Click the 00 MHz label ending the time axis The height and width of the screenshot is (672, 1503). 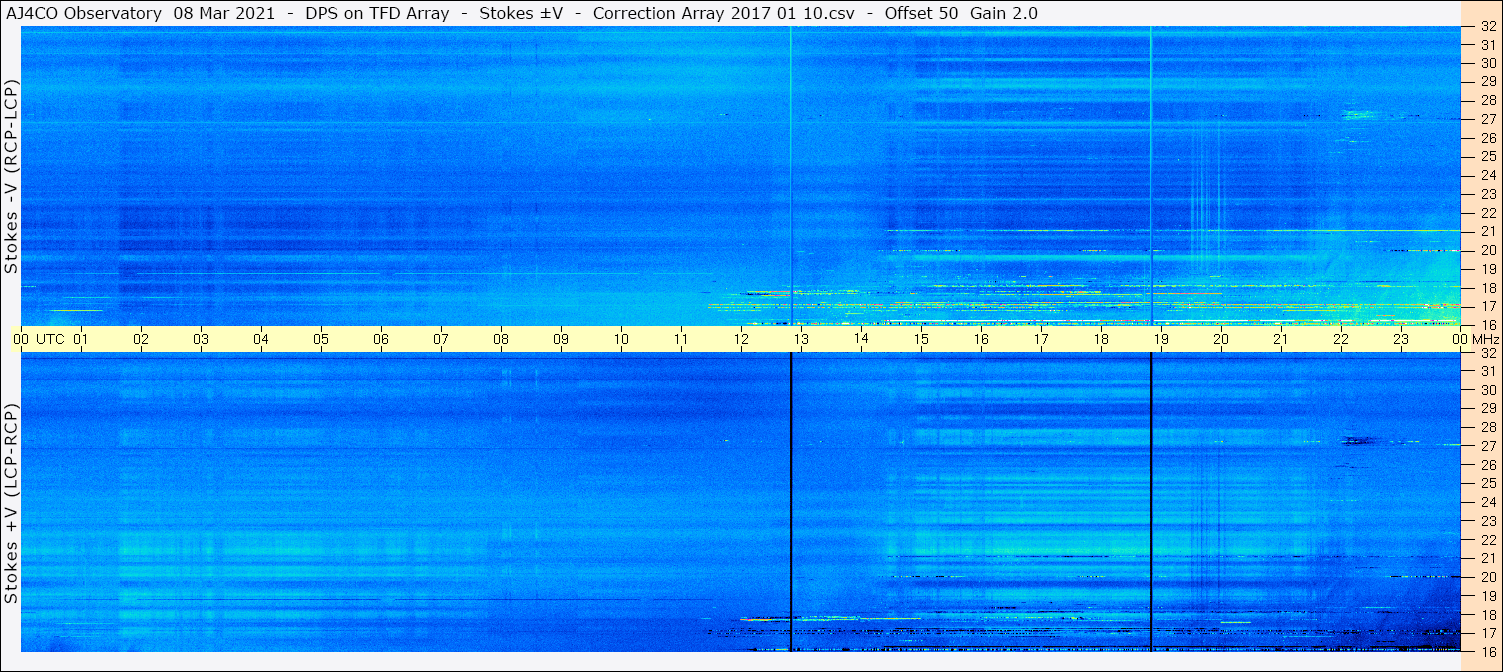[x=1476, y=339]
